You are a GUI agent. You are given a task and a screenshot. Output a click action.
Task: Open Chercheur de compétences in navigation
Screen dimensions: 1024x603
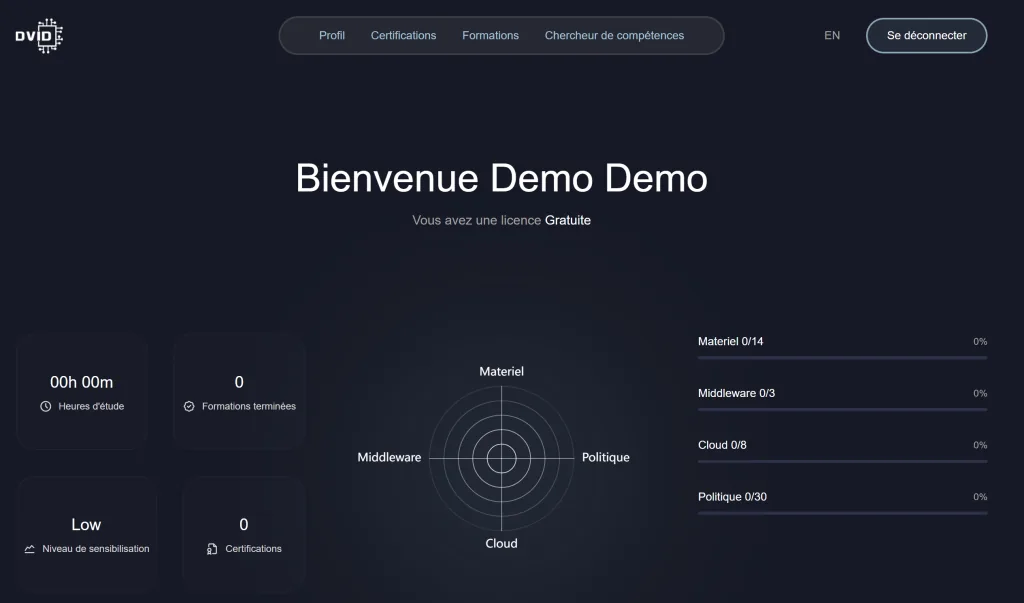tap(615, 35)
